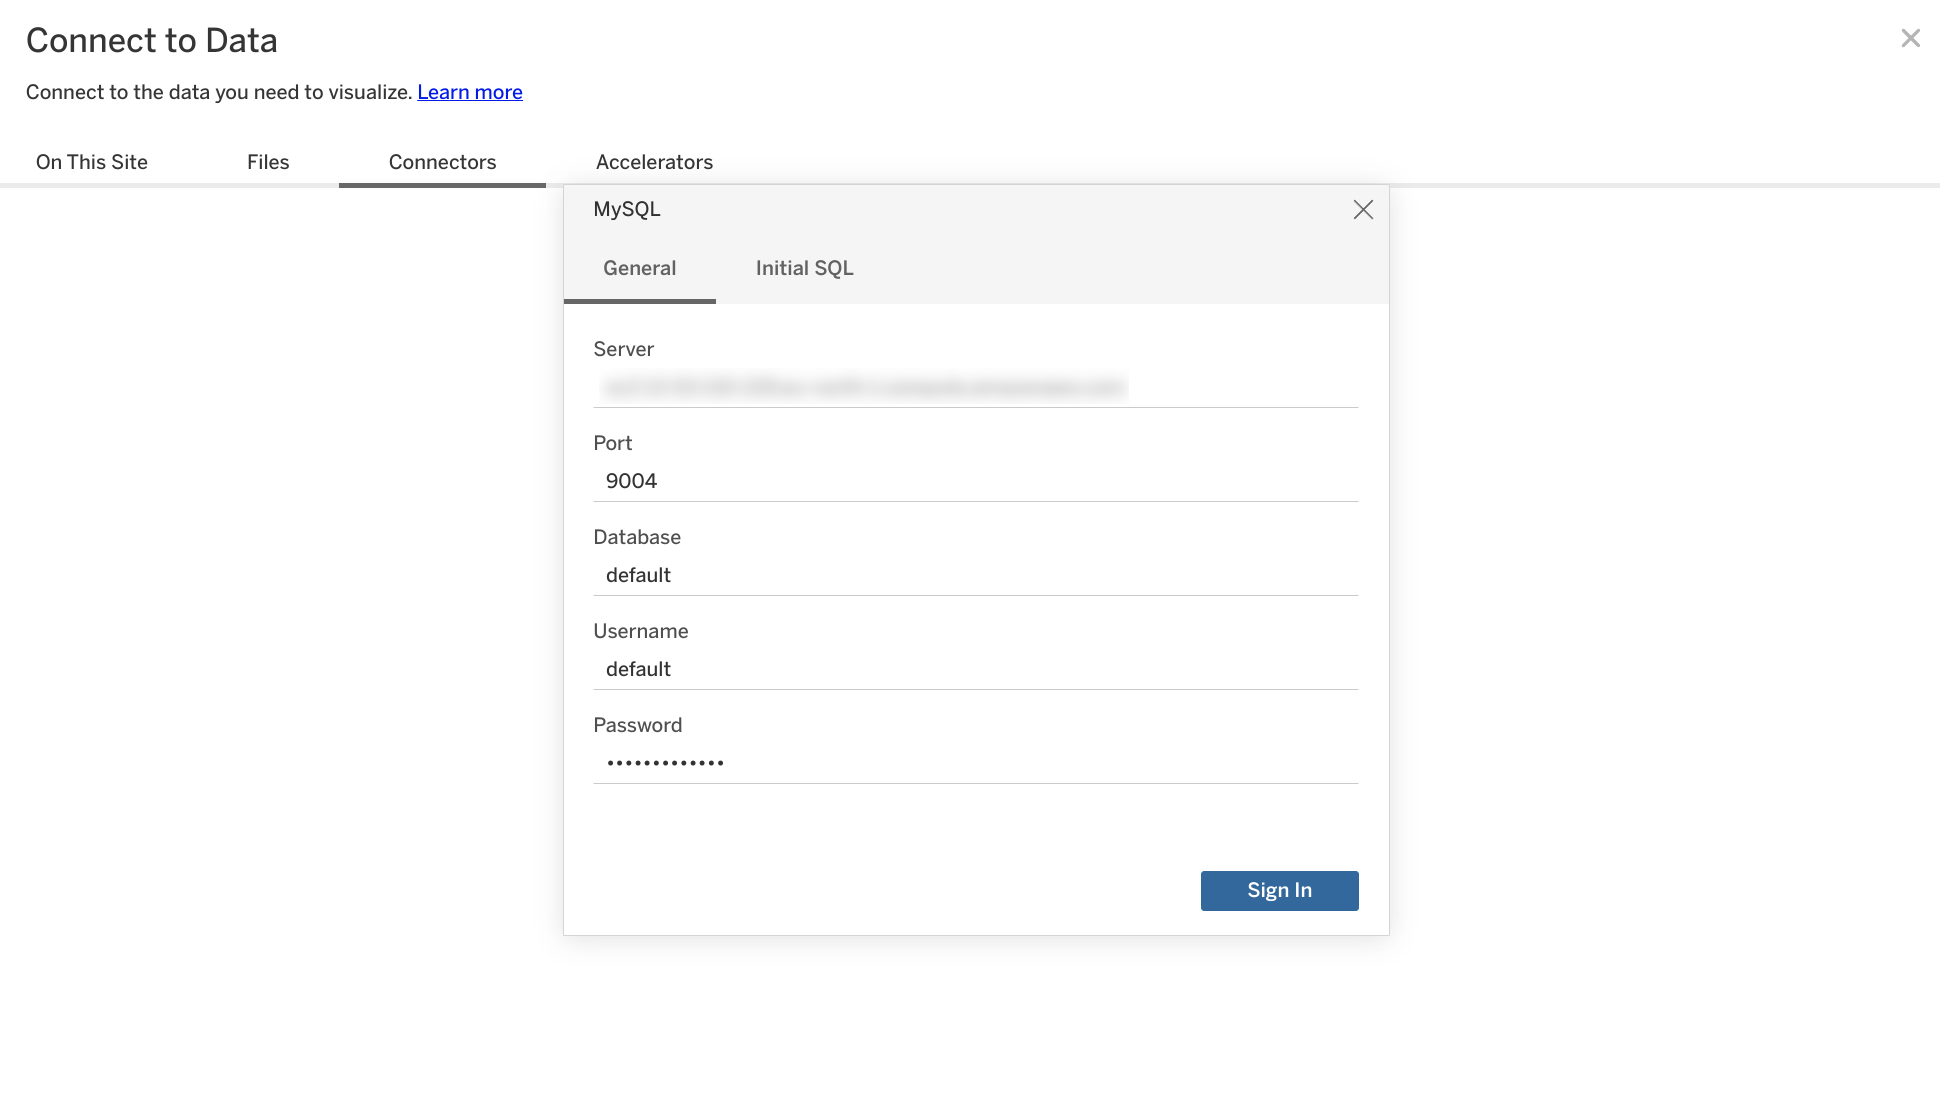Select the On This Site tab
The height and width of the screenshot is (1114, 1940).
pyautogui.click(x=91, y=161)
